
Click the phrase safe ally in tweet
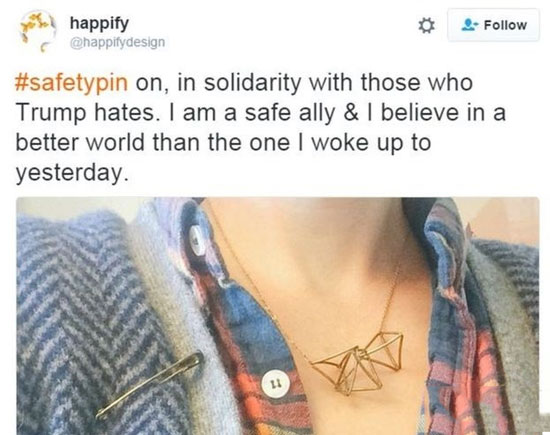coord(289,113)
